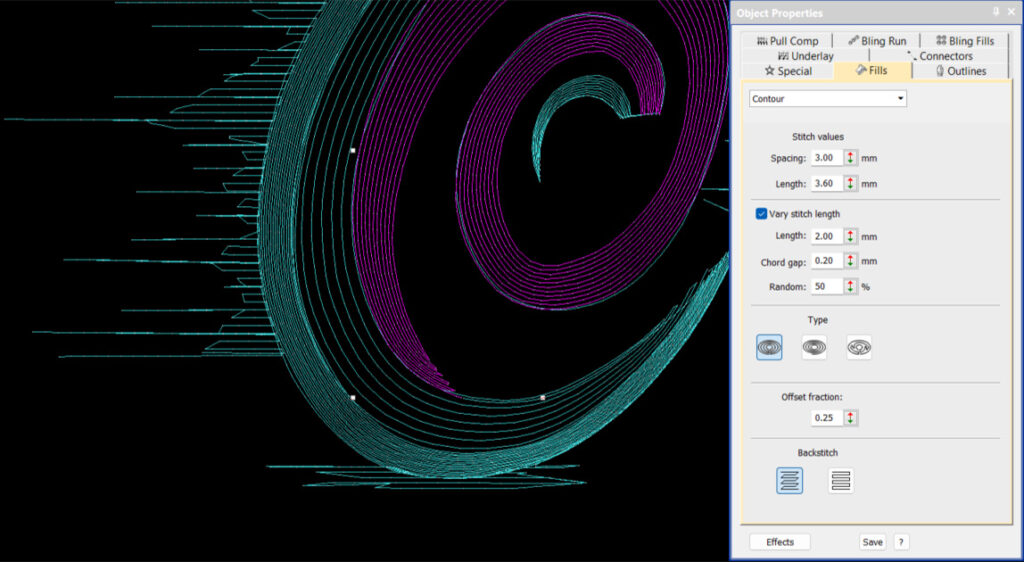1024x562 pixels.
Task: Click the Save button
Action: coord(872,542)
